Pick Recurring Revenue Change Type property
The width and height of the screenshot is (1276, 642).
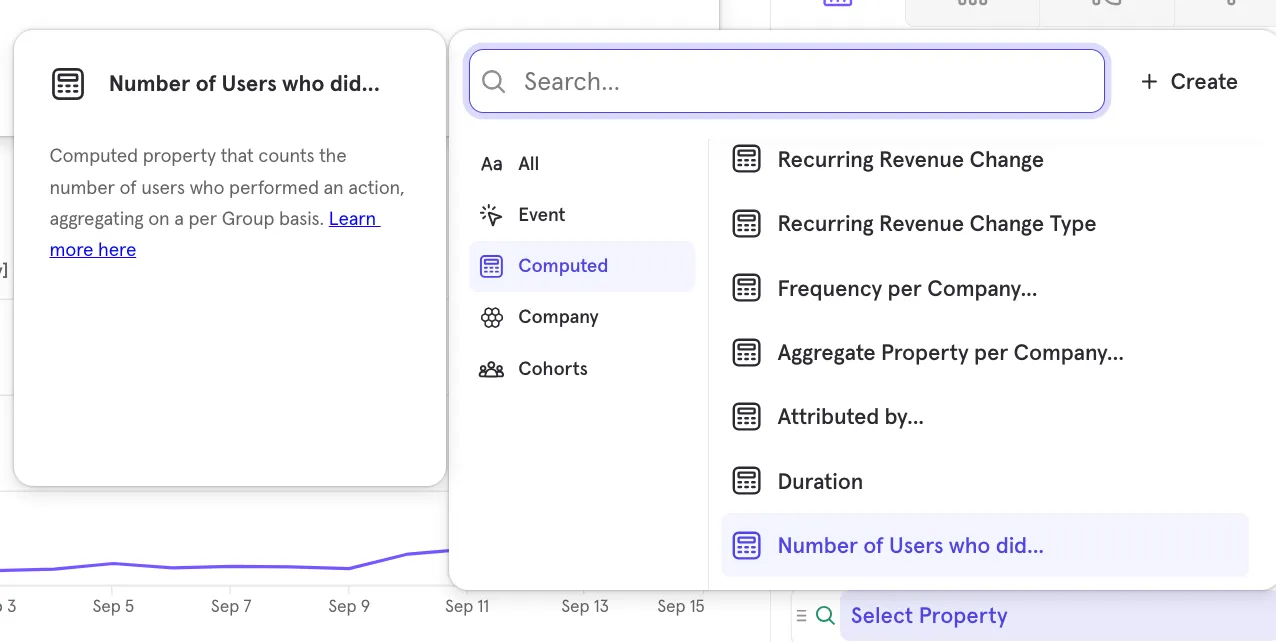coord(936,224)
